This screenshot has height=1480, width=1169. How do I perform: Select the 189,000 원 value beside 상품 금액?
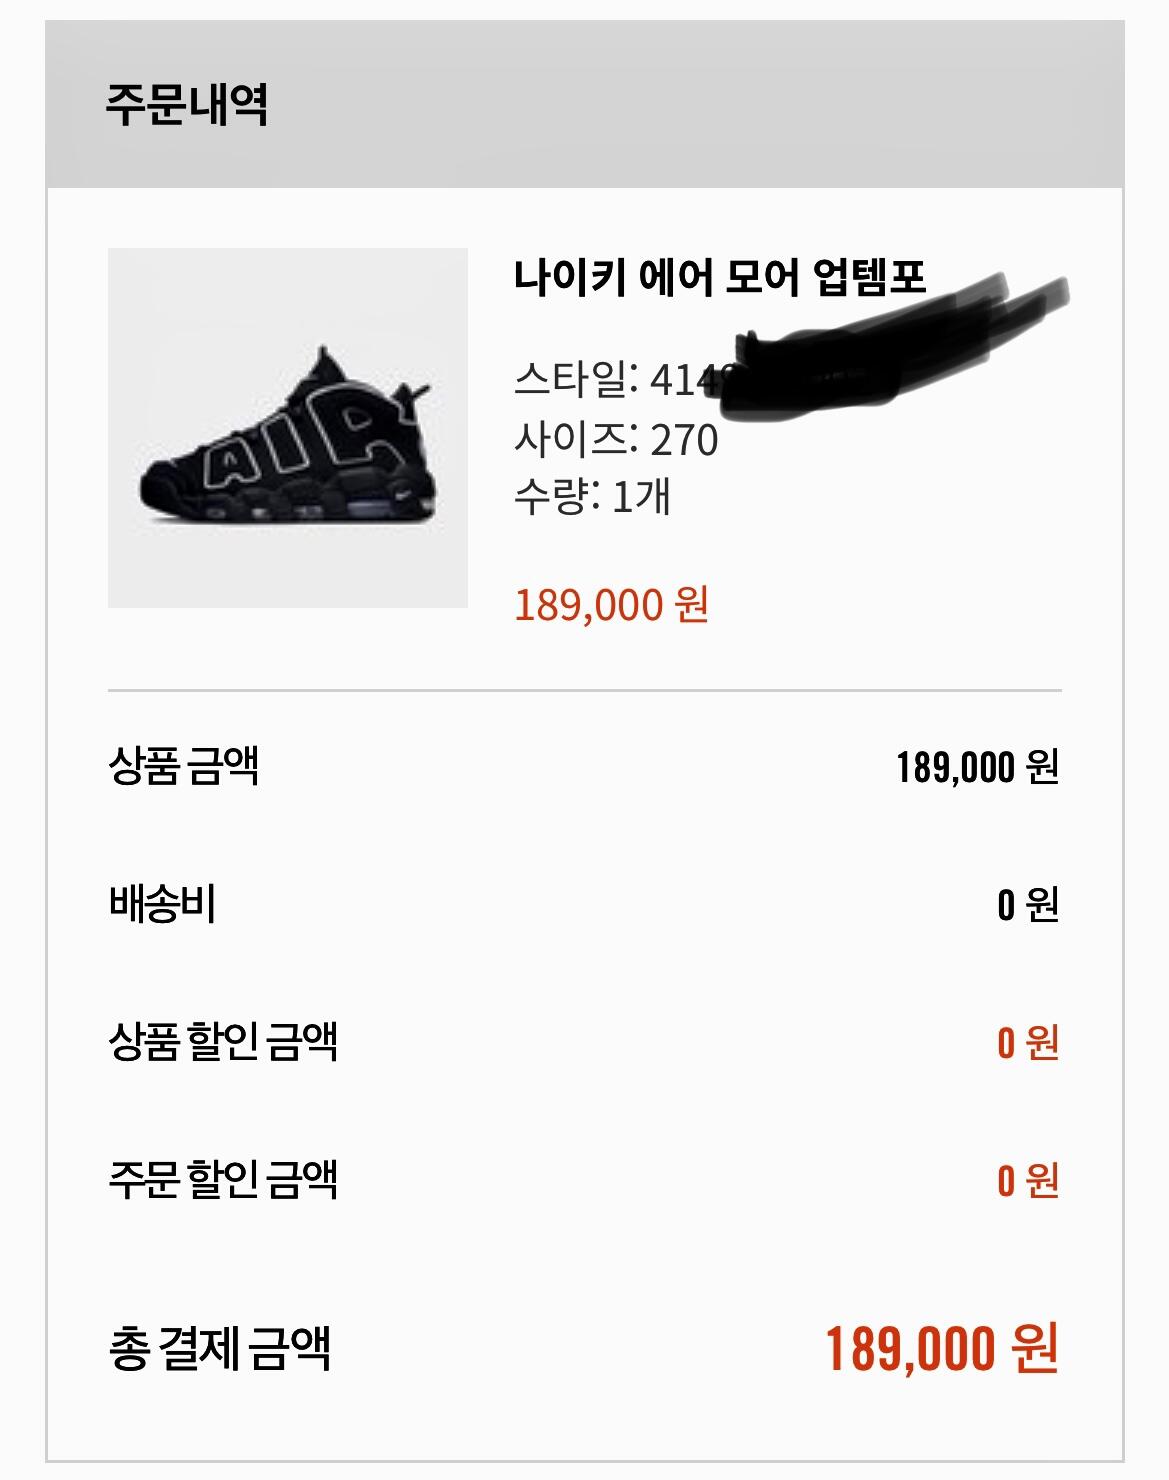[x=977, y=767]
